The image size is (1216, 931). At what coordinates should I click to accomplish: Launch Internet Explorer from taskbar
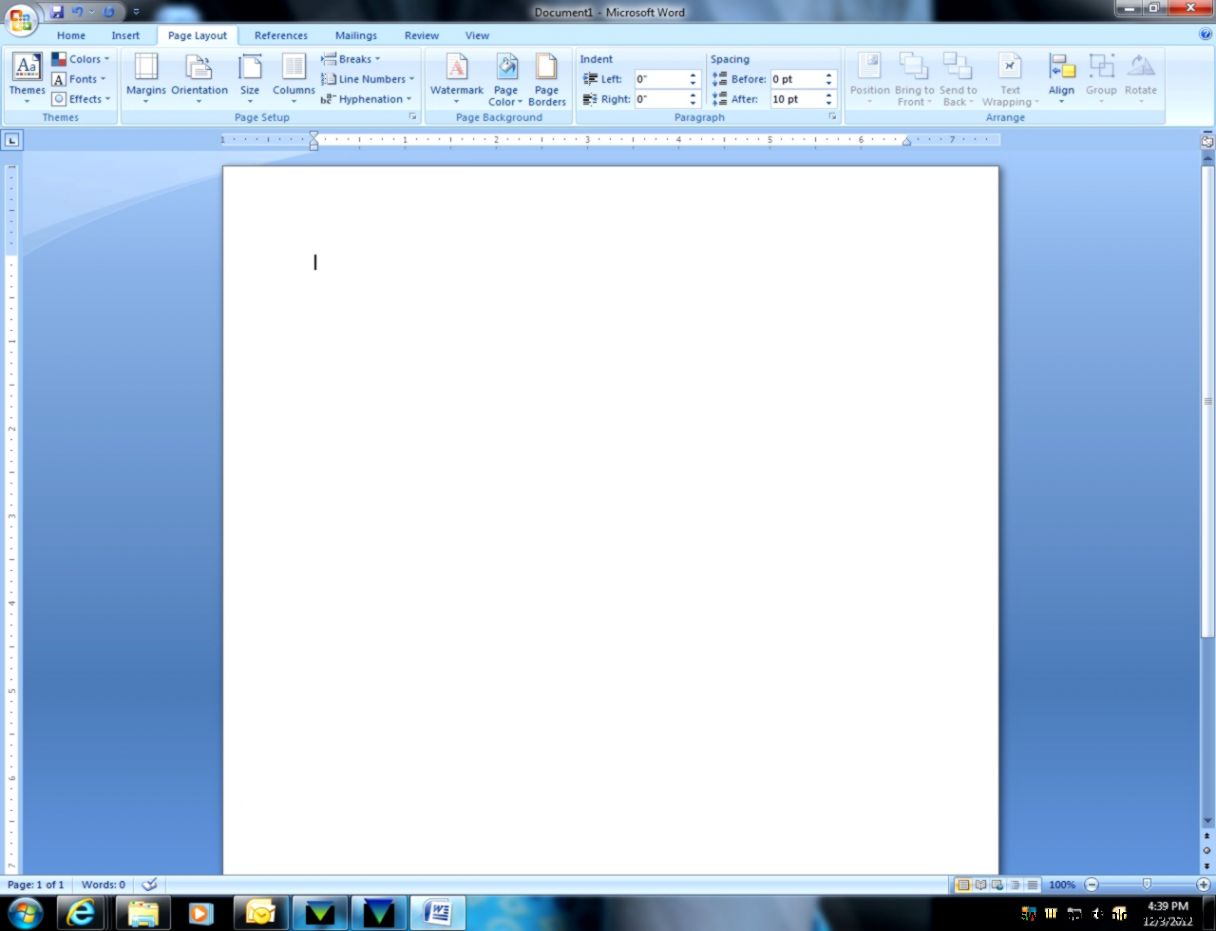(81, 912)
